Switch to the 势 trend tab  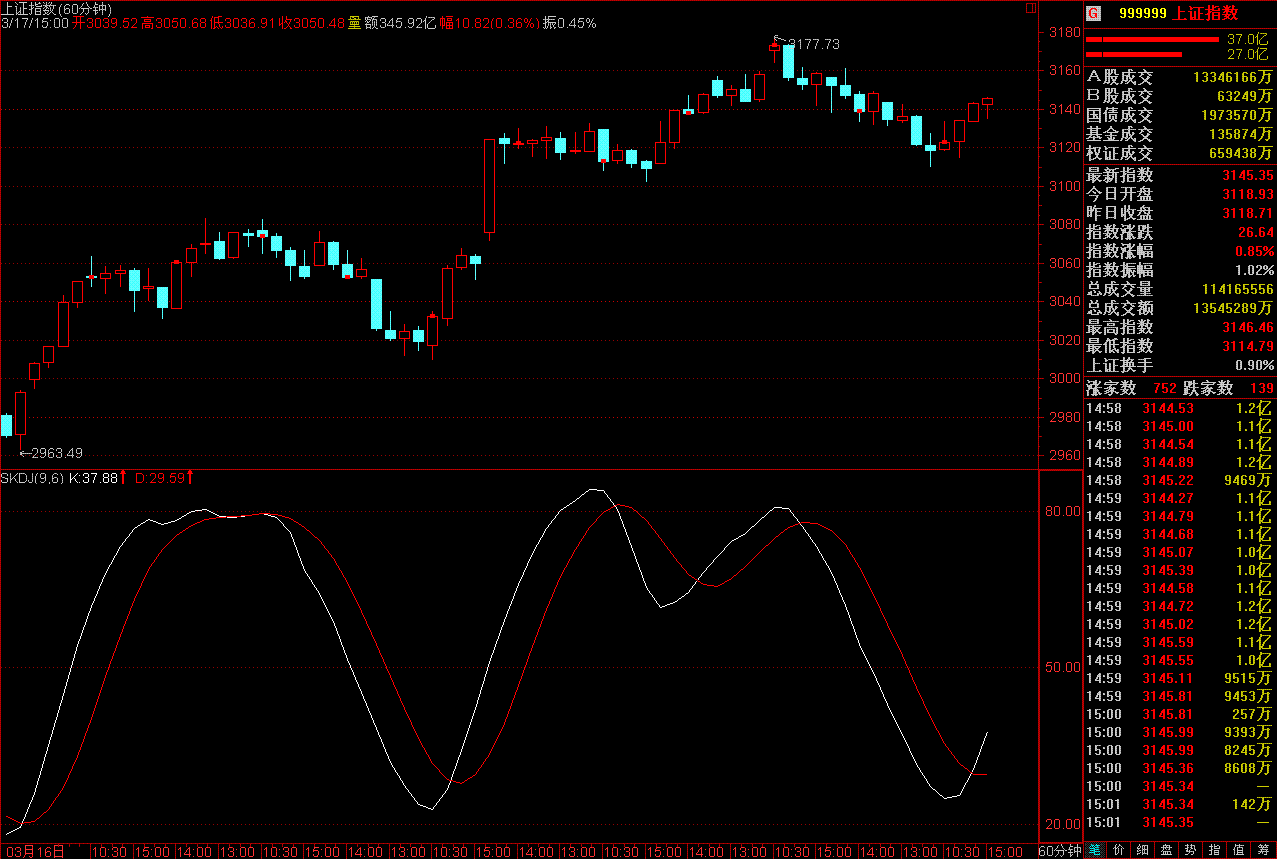tap(1191, 850)
